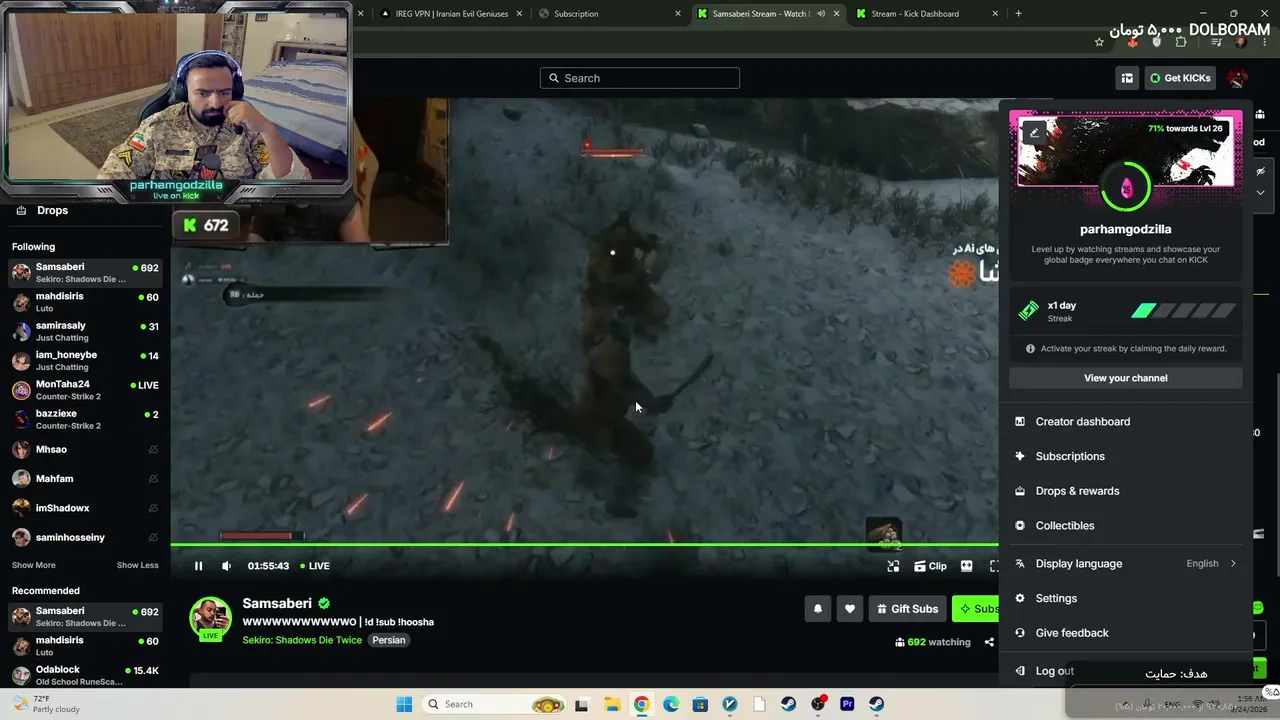The height and width of the screenshot is (720, 1280).
Task: Select the Persian language tag
Action: [389, 640]
